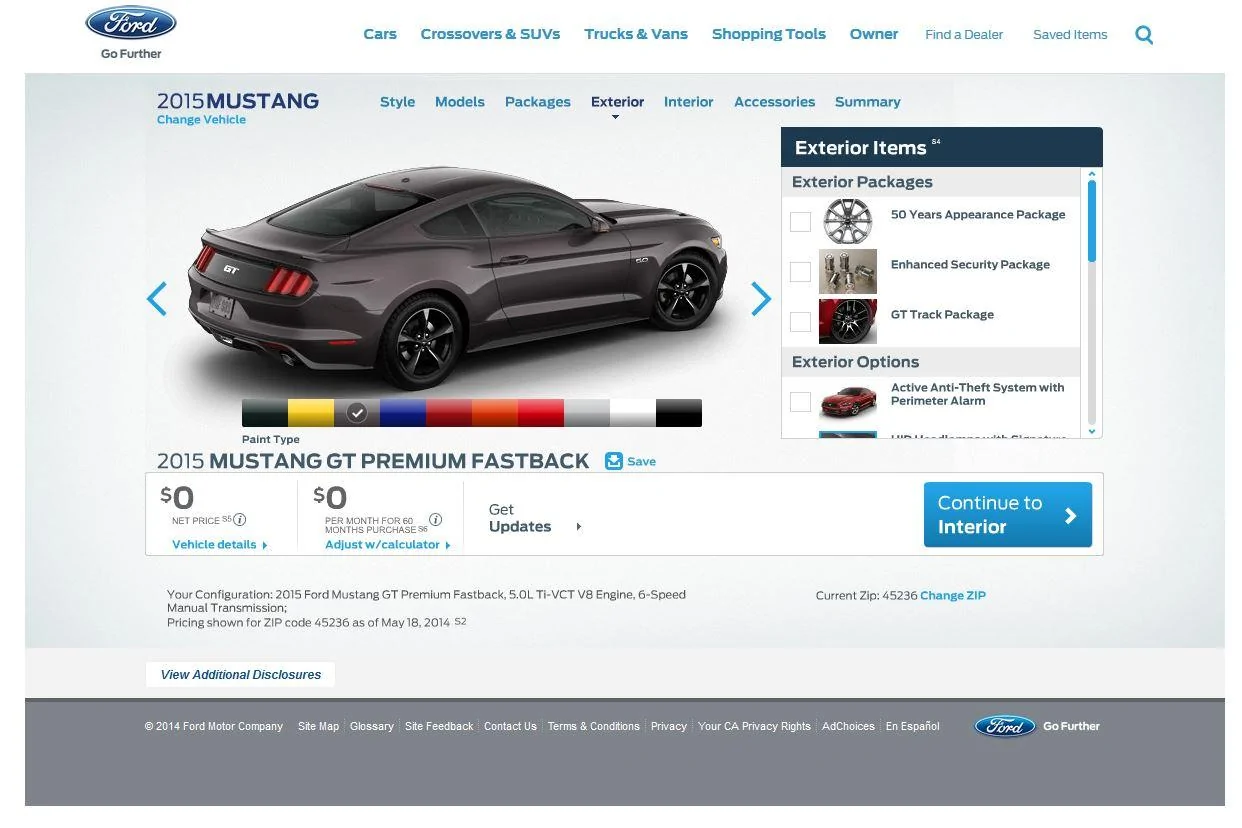The height and width of the screenshot is (828, 1242).
Task: Click the footer Ford Go Further logo
Action: (1037, 726)
